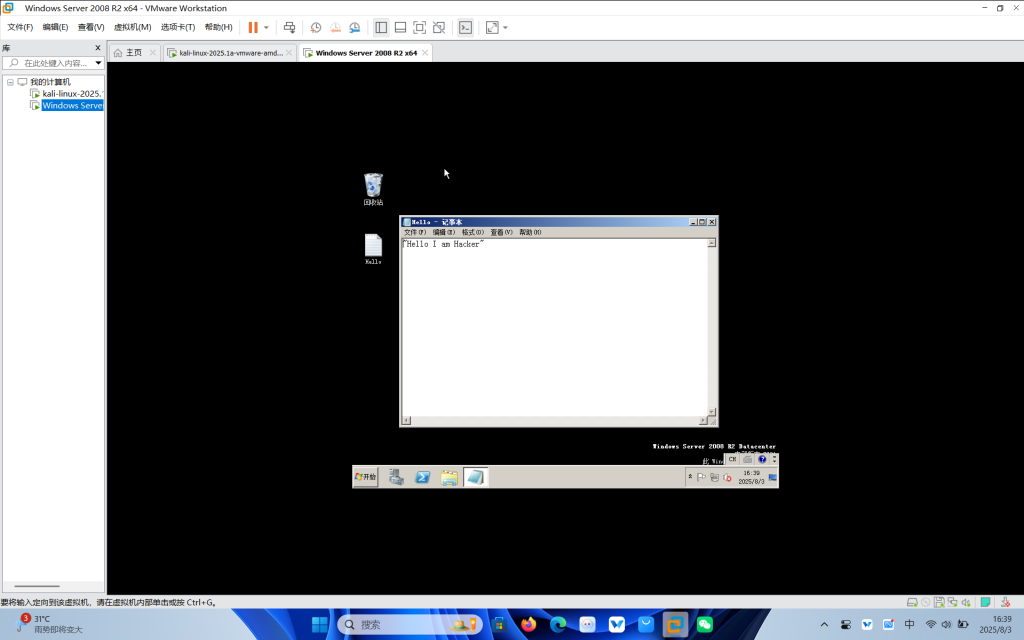
Task: Take a snapshot of this virtual machine
Action: (316, 27)
